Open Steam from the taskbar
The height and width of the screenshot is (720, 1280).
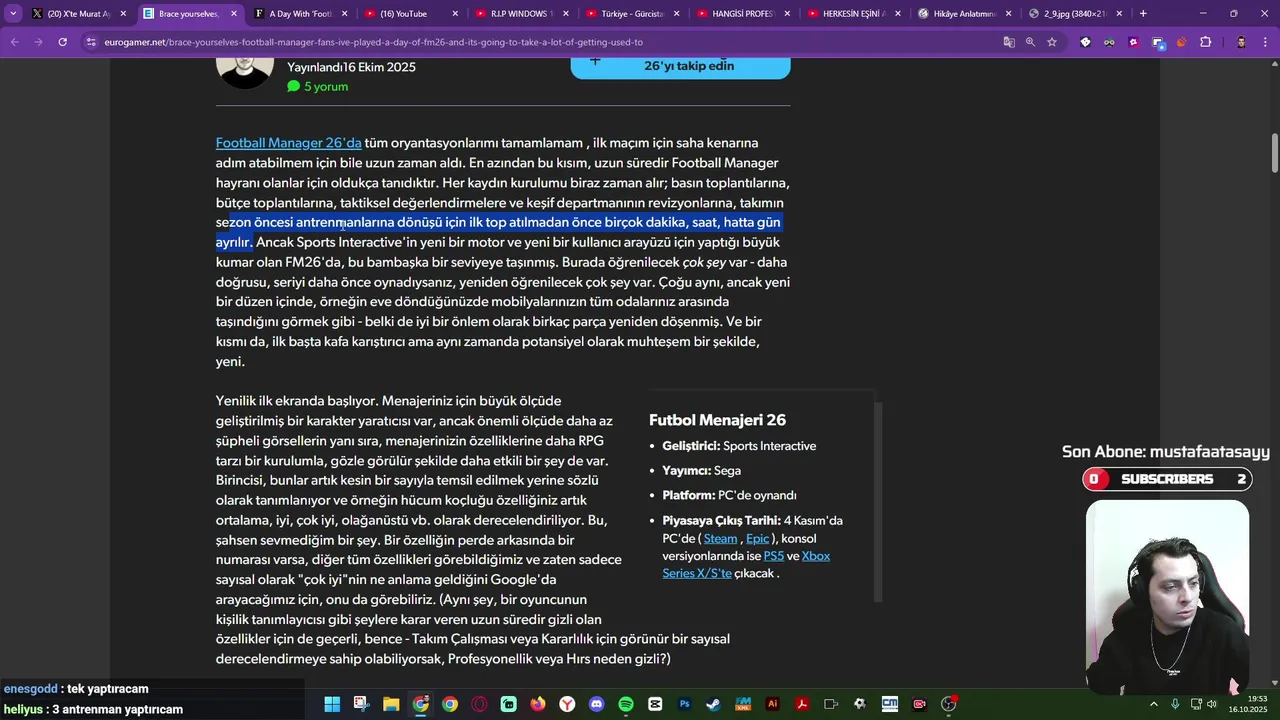click(713, 704)
